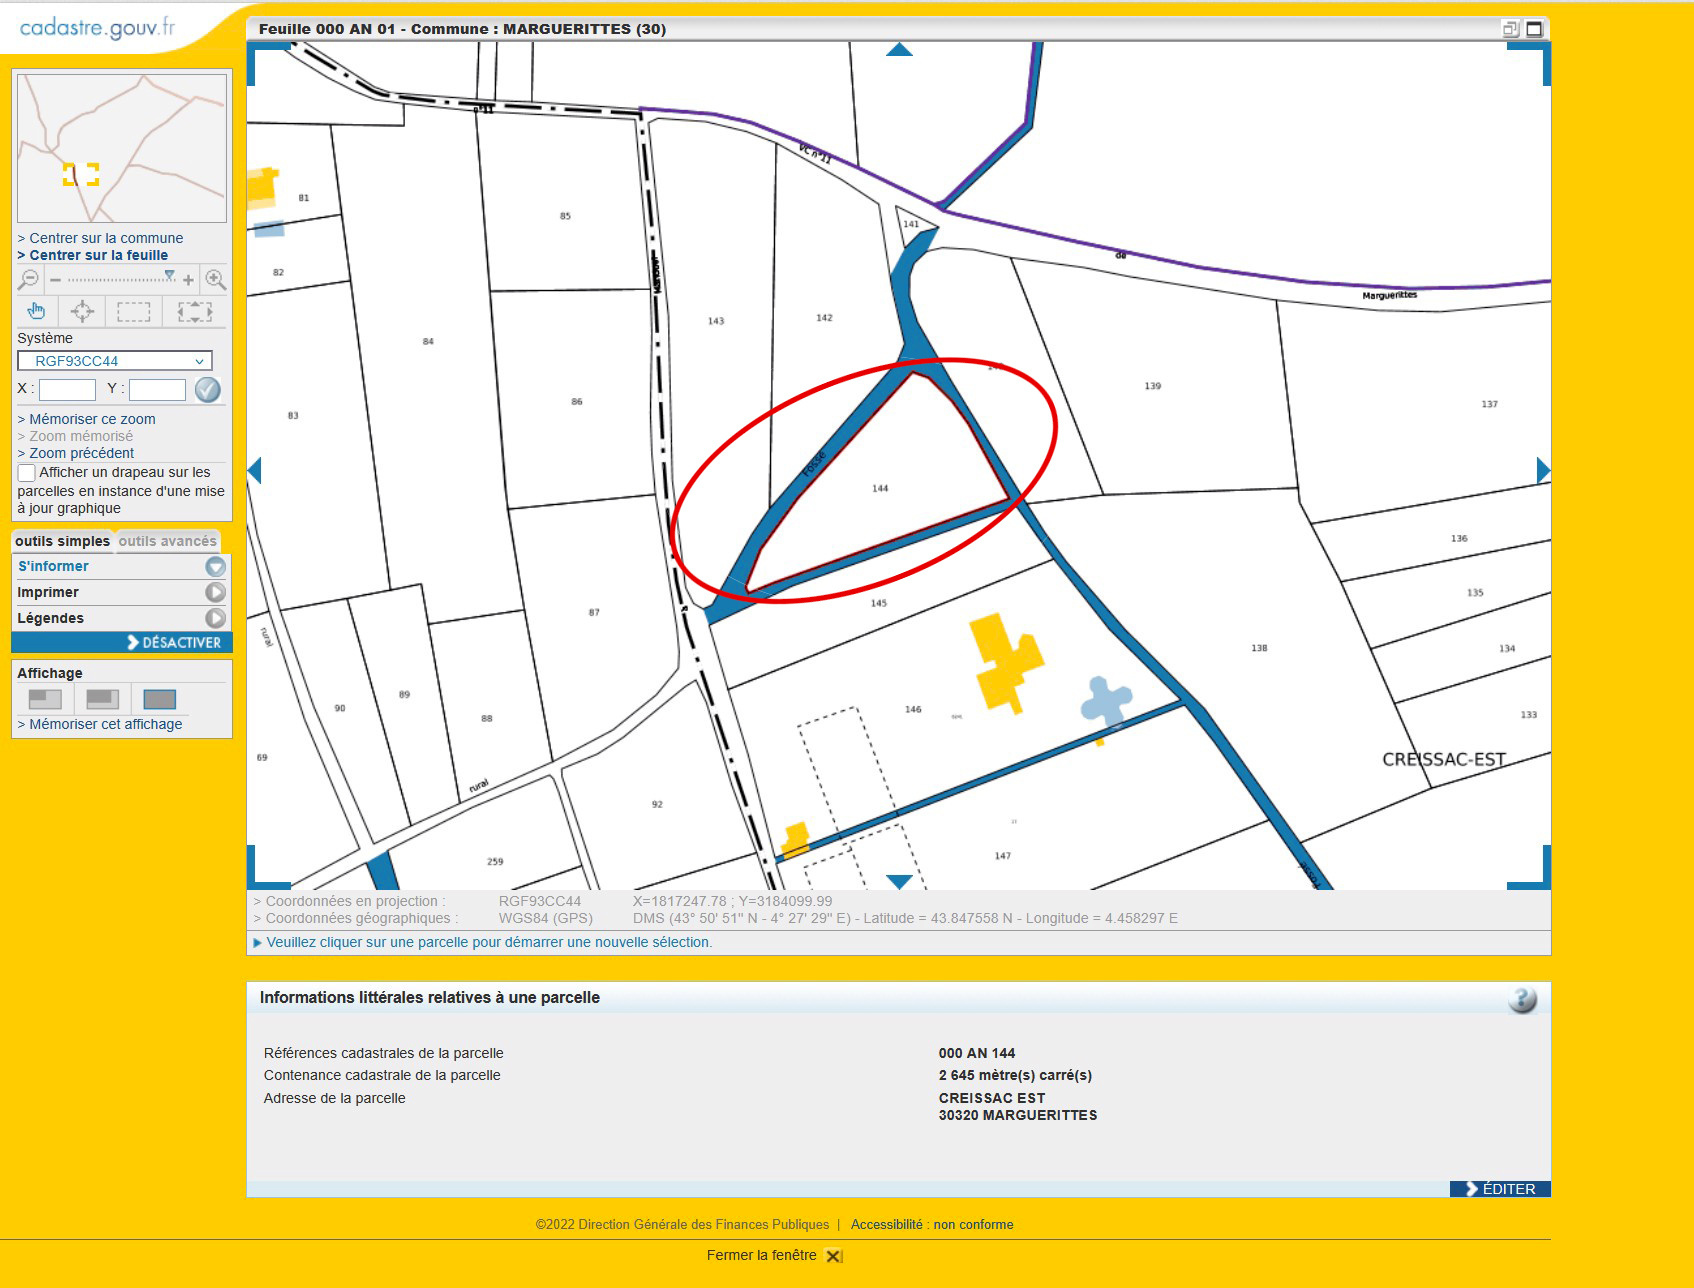Pan map east with right arrow
Image resolution: width=1694 pixels, height=1288 pixels.
[x=1542, y=470]
